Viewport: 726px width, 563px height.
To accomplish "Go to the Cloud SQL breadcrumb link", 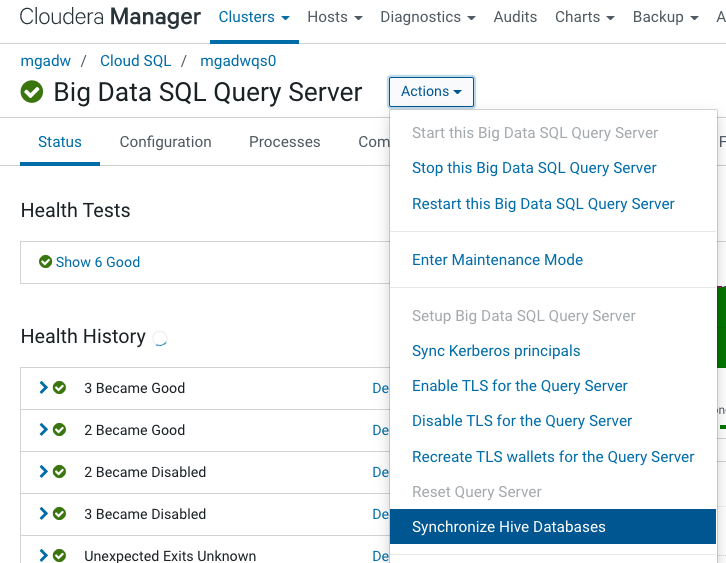I will tap(135, 61).
